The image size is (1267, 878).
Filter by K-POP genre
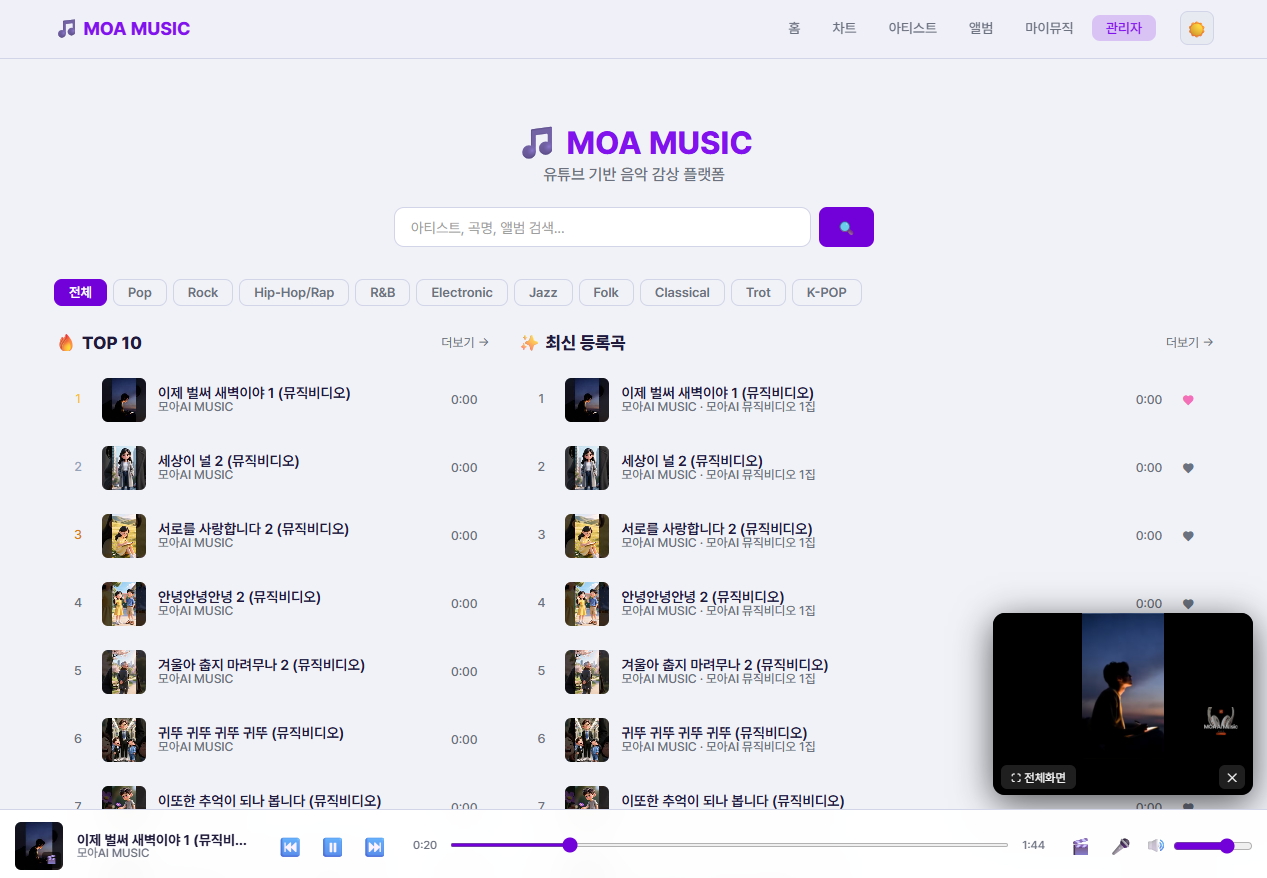click(827, 292)
